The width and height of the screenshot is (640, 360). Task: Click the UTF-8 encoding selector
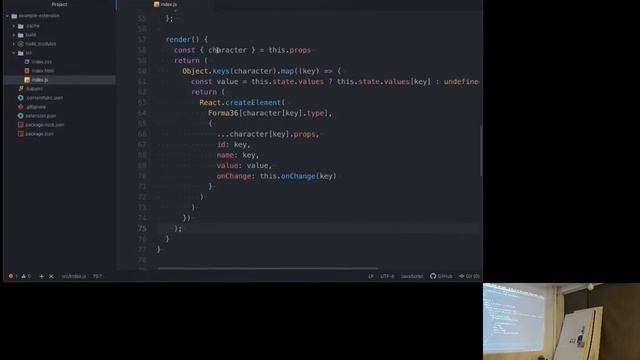tap(387, 276)
